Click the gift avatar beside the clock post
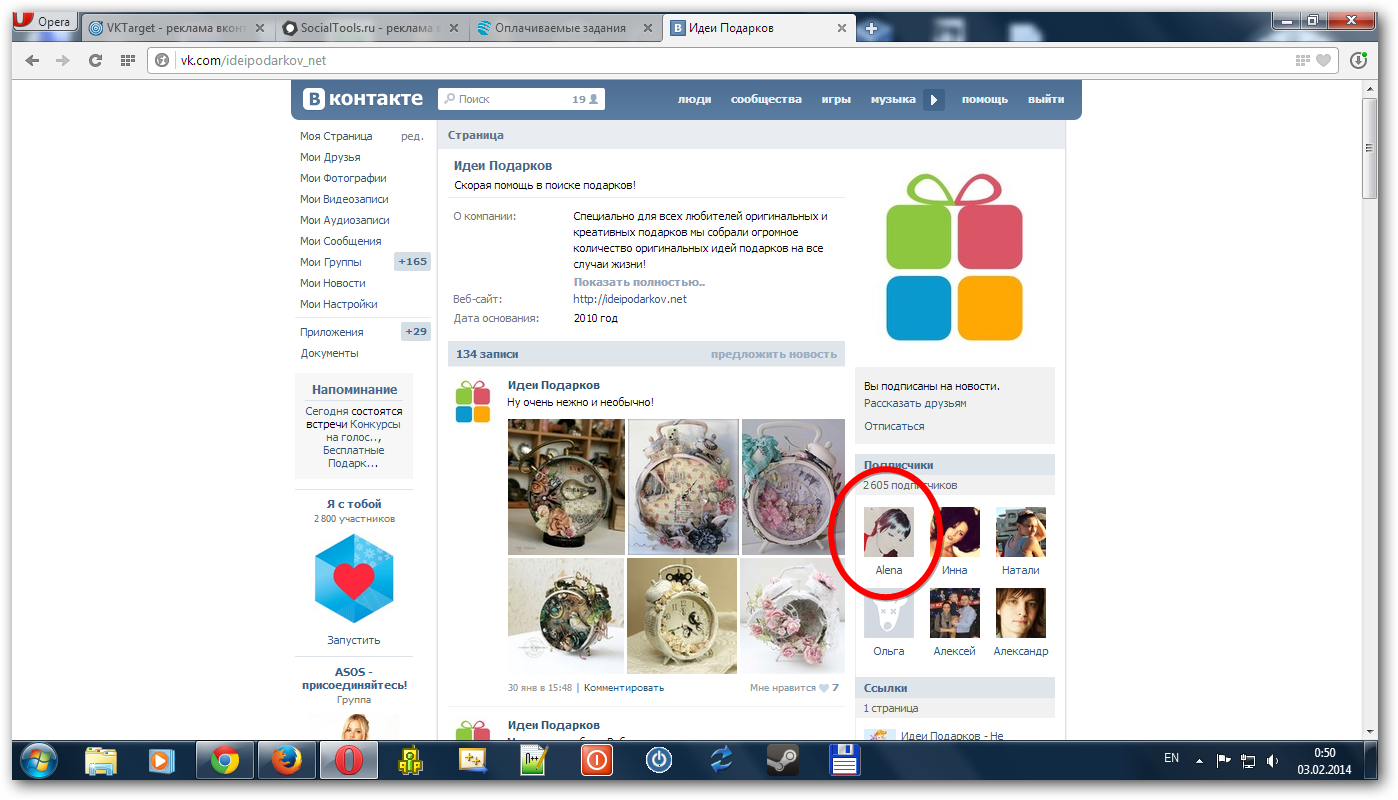Screen dimensions: 1398x800 (x=473, y=400)
